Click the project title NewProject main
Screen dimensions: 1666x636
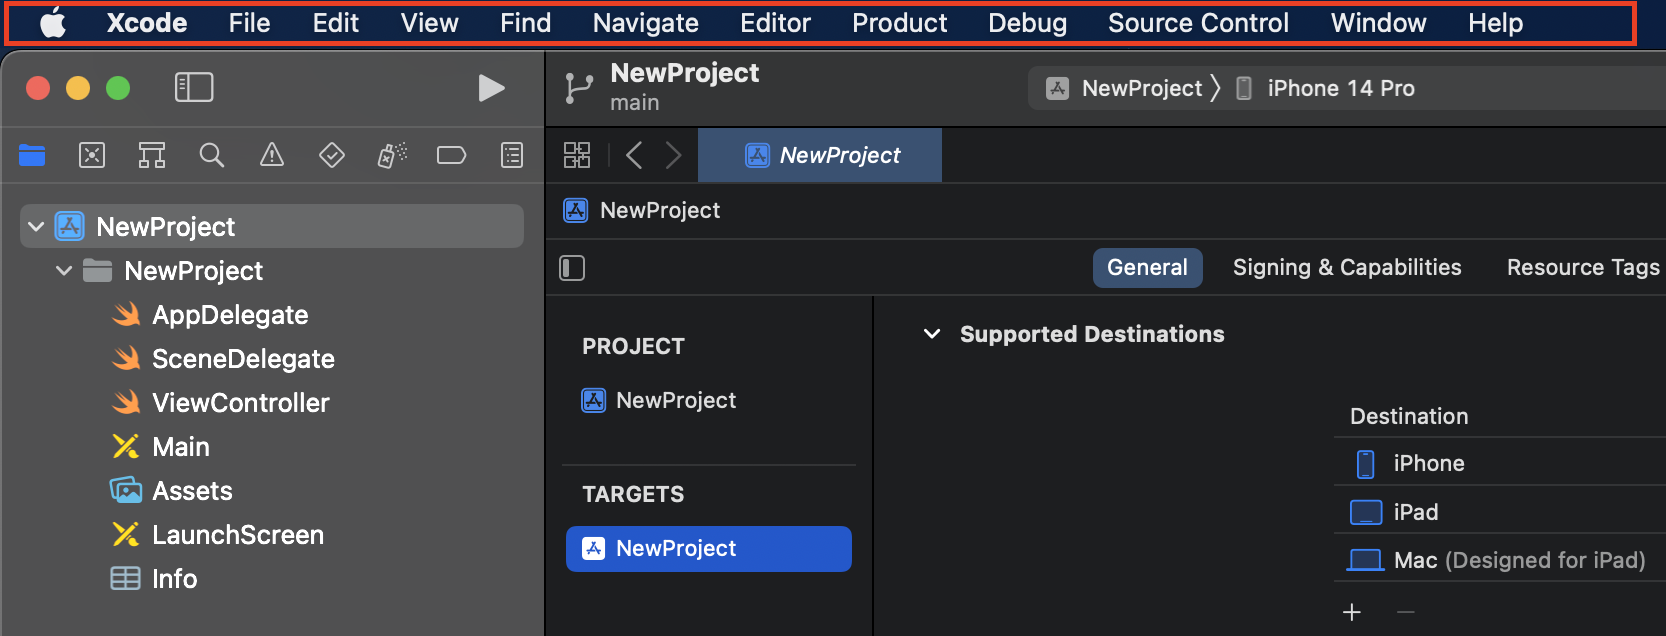pyautogui.click(x=685, y=87)
